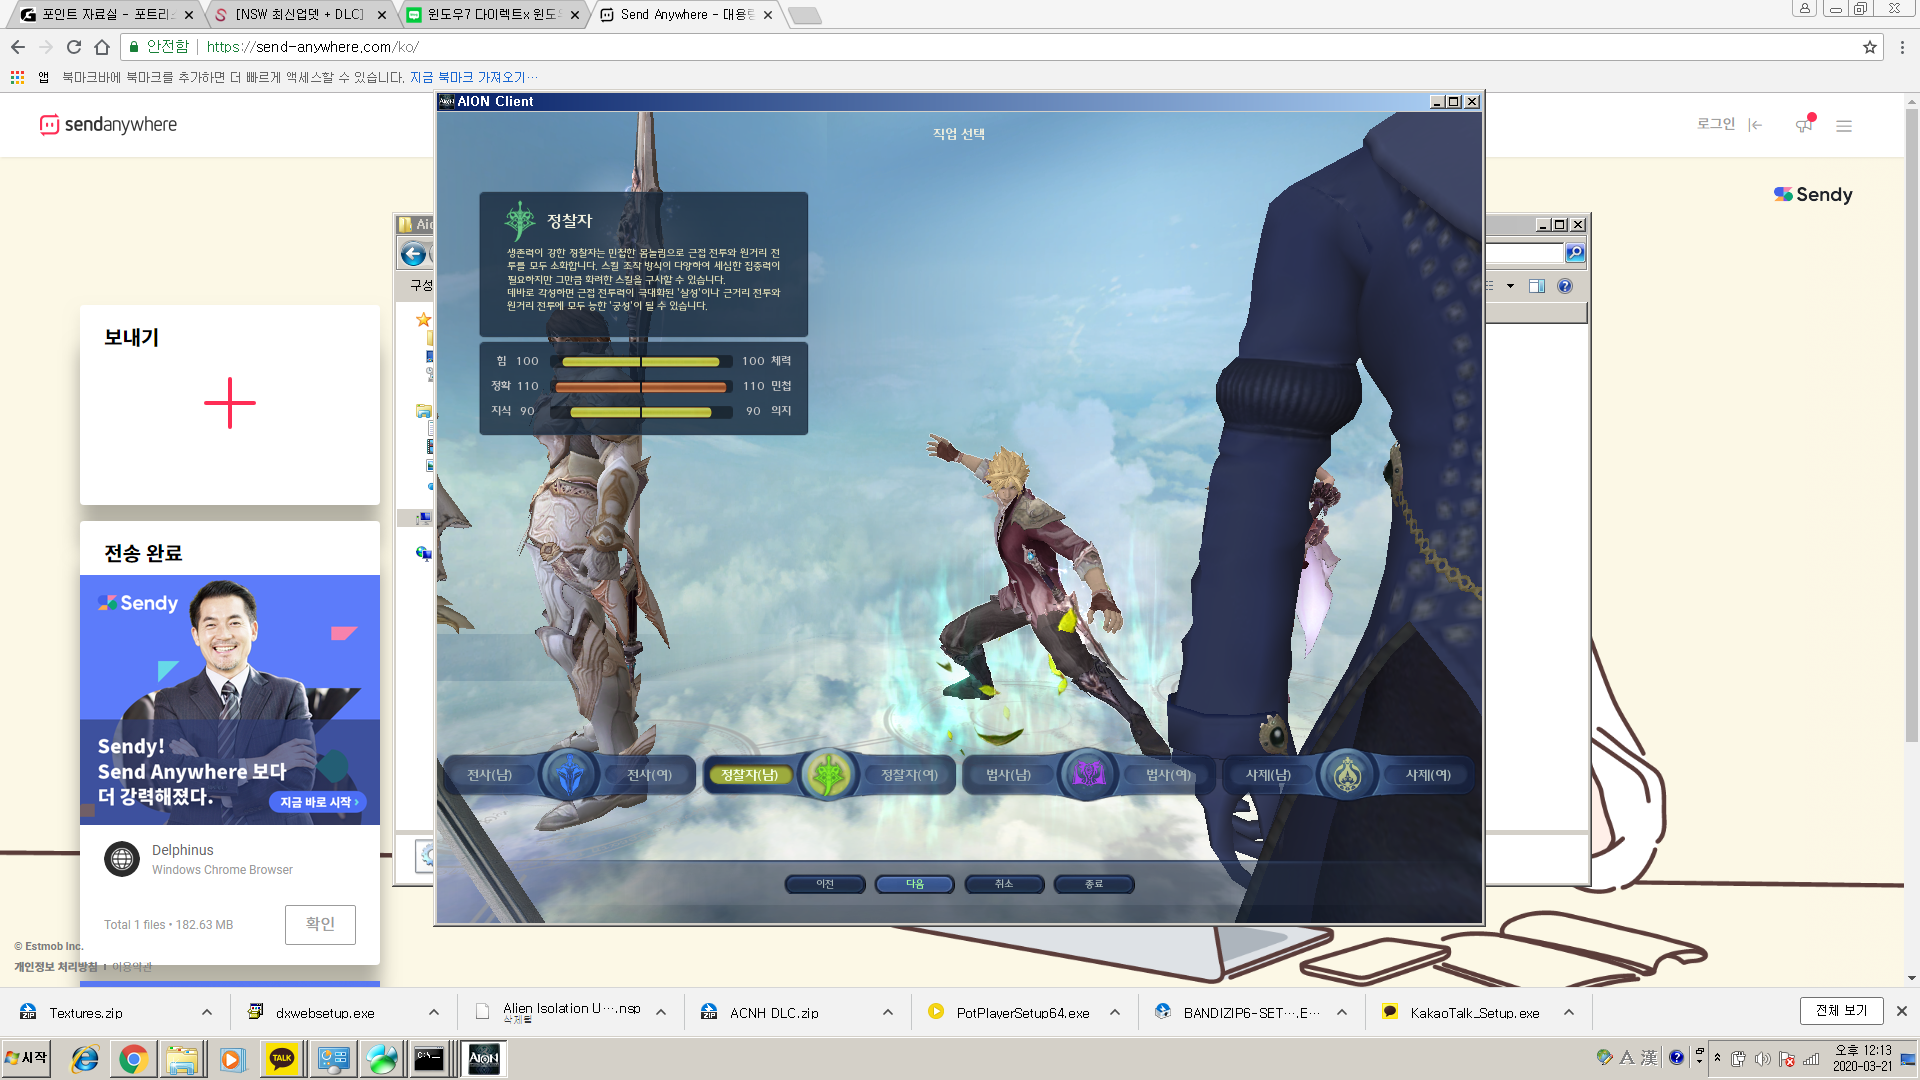Expand options arrow for ACNH DLC.zip download

(888, 1013)
